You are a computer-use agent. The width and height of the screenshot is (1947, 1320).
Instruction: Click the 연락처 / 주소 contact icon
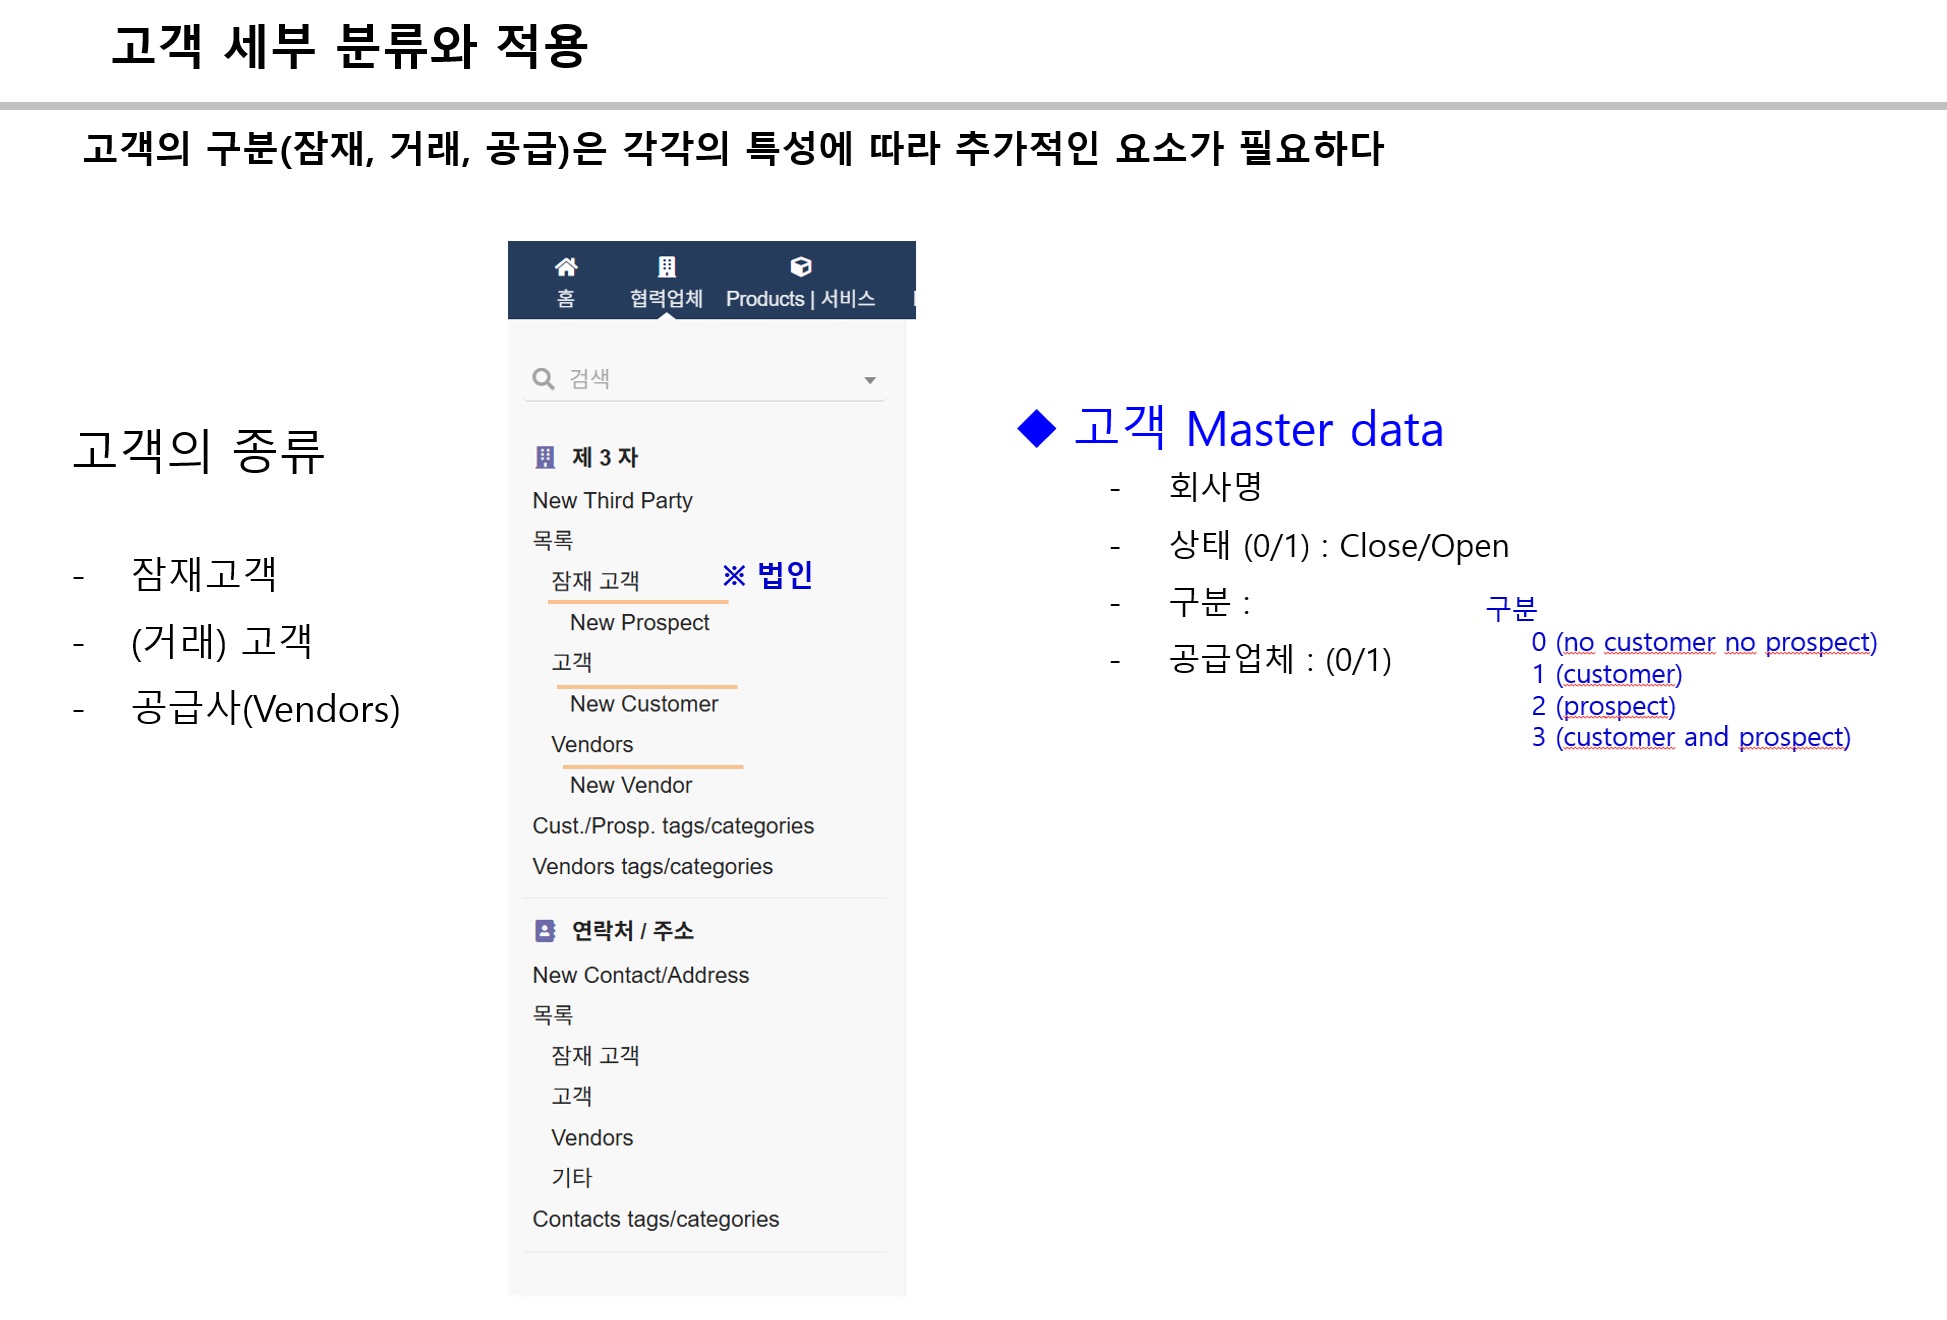pyautogui.click(x=545, y=931)
